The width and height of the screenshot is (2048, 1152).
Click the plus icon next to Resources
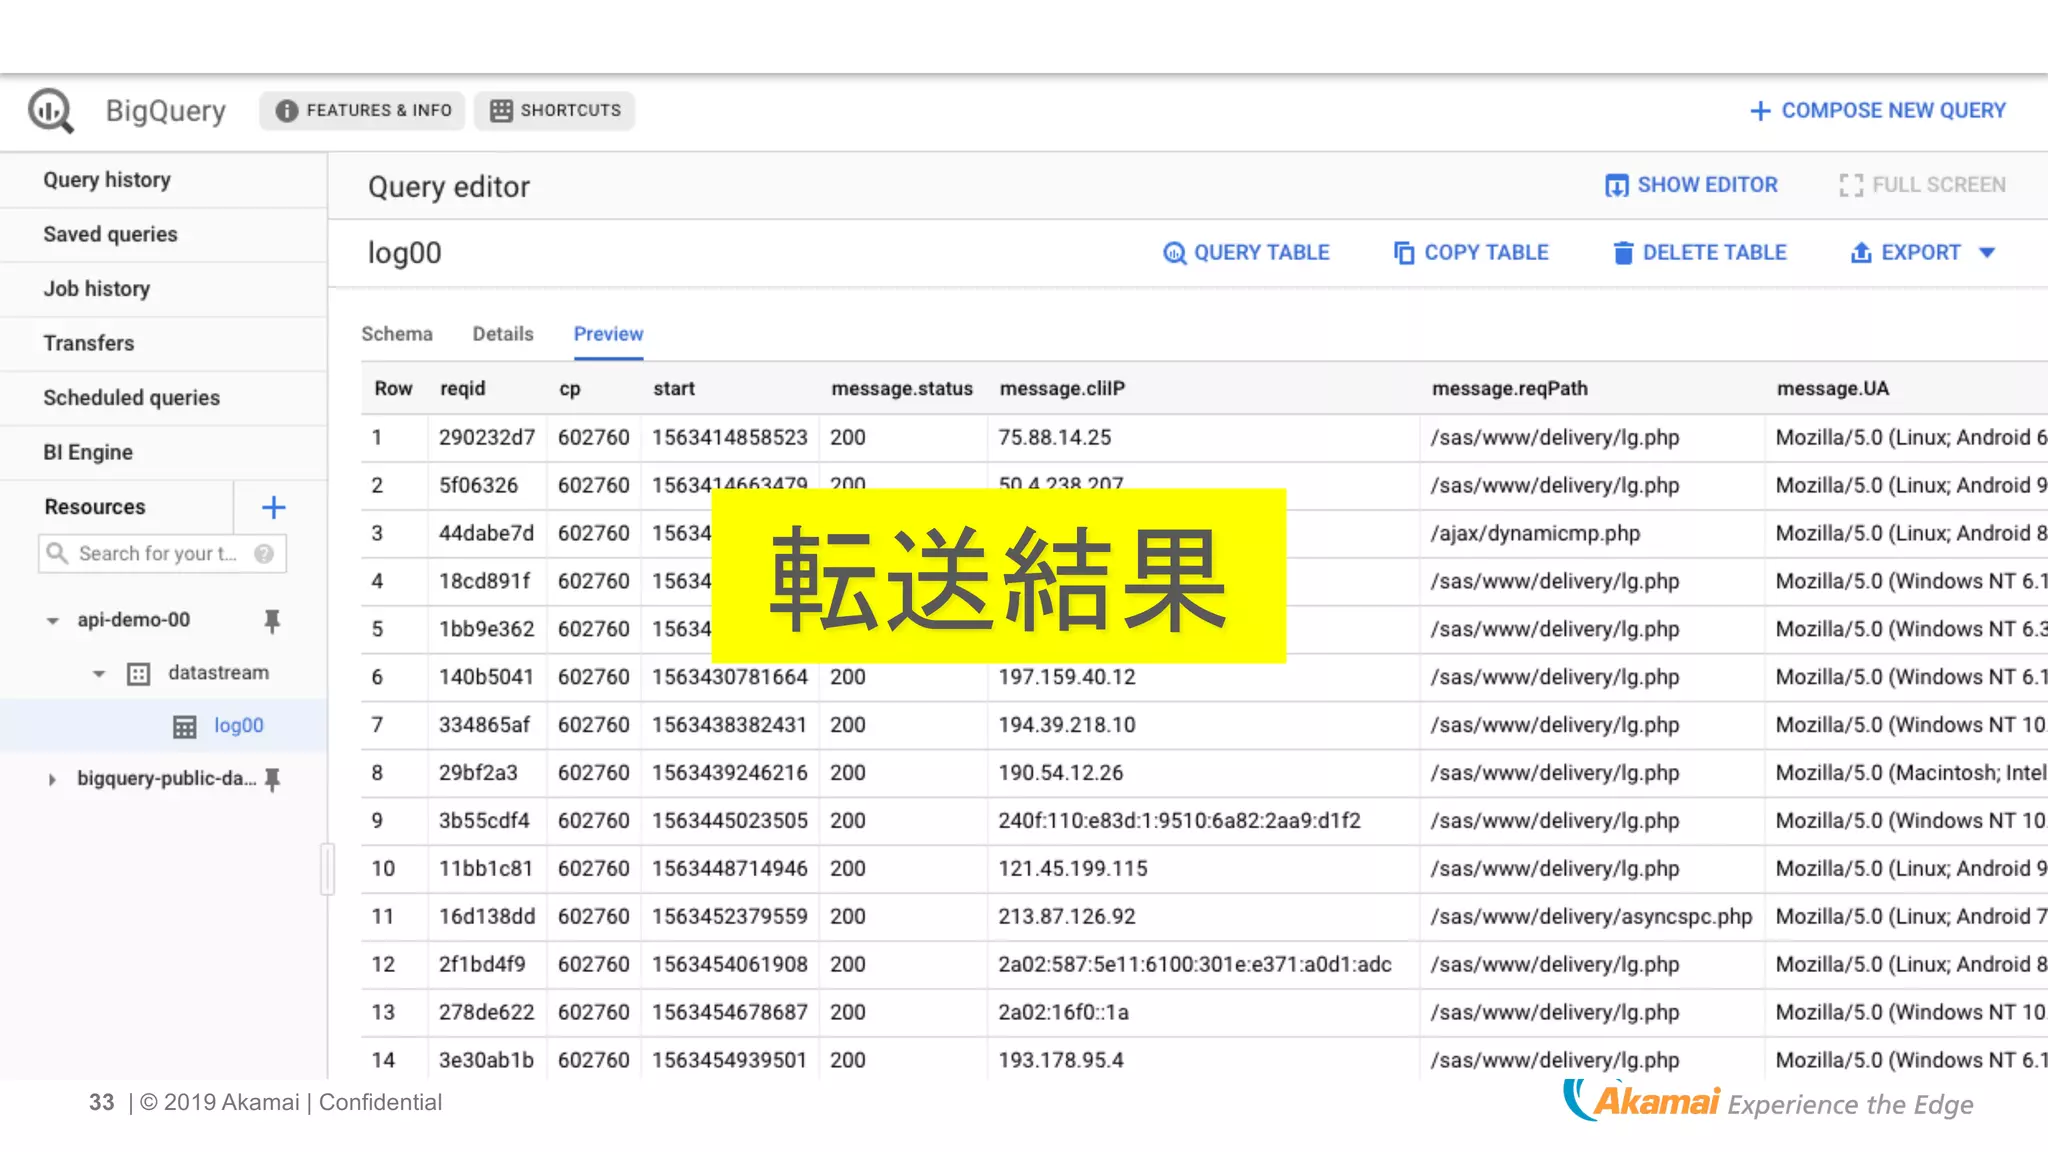tap(273, 507)
